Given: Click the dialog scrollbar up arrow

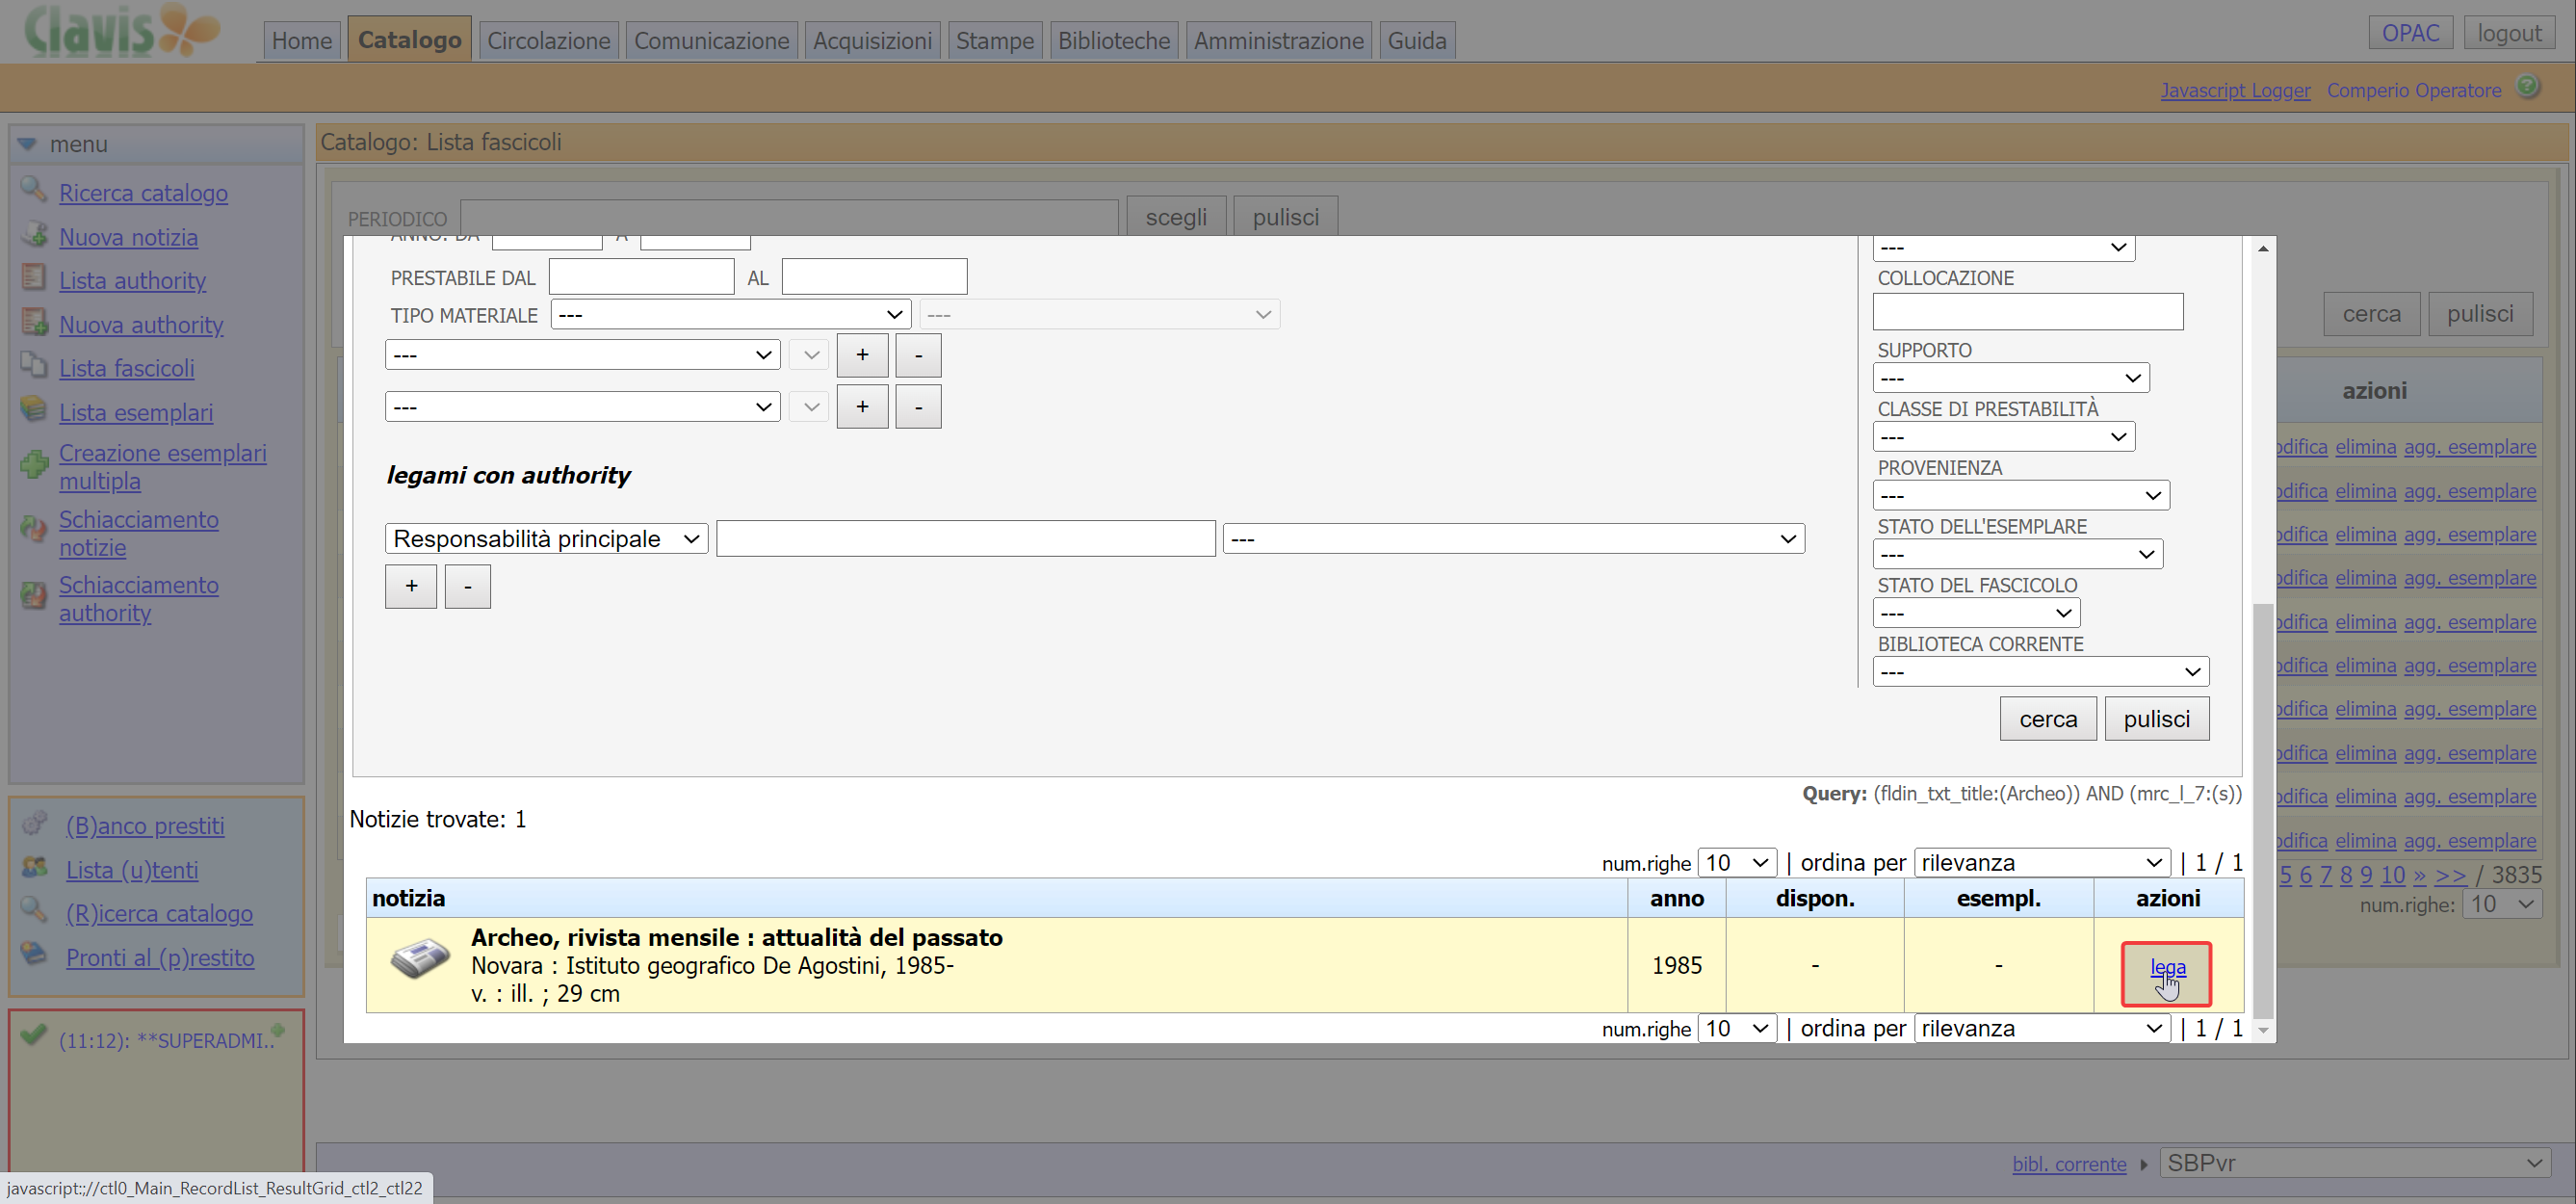Looking at the screenshot, I should [2262, 248].
